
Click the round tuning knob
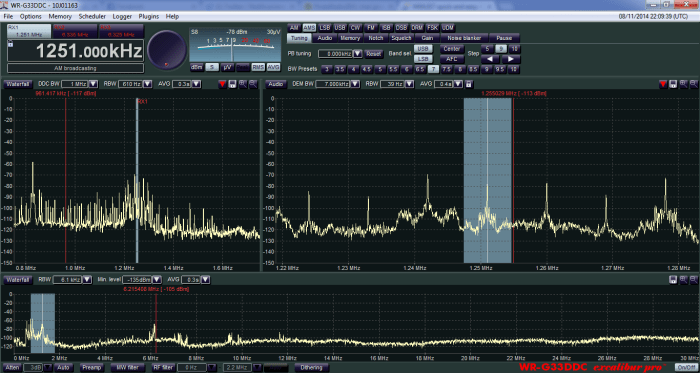pos(167,50)
